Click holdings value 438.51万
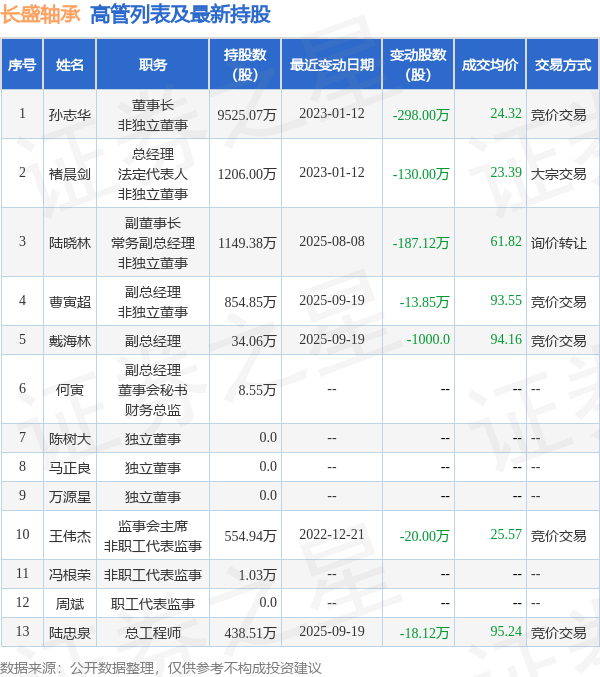The image size is (600, 677). point(250,633)
